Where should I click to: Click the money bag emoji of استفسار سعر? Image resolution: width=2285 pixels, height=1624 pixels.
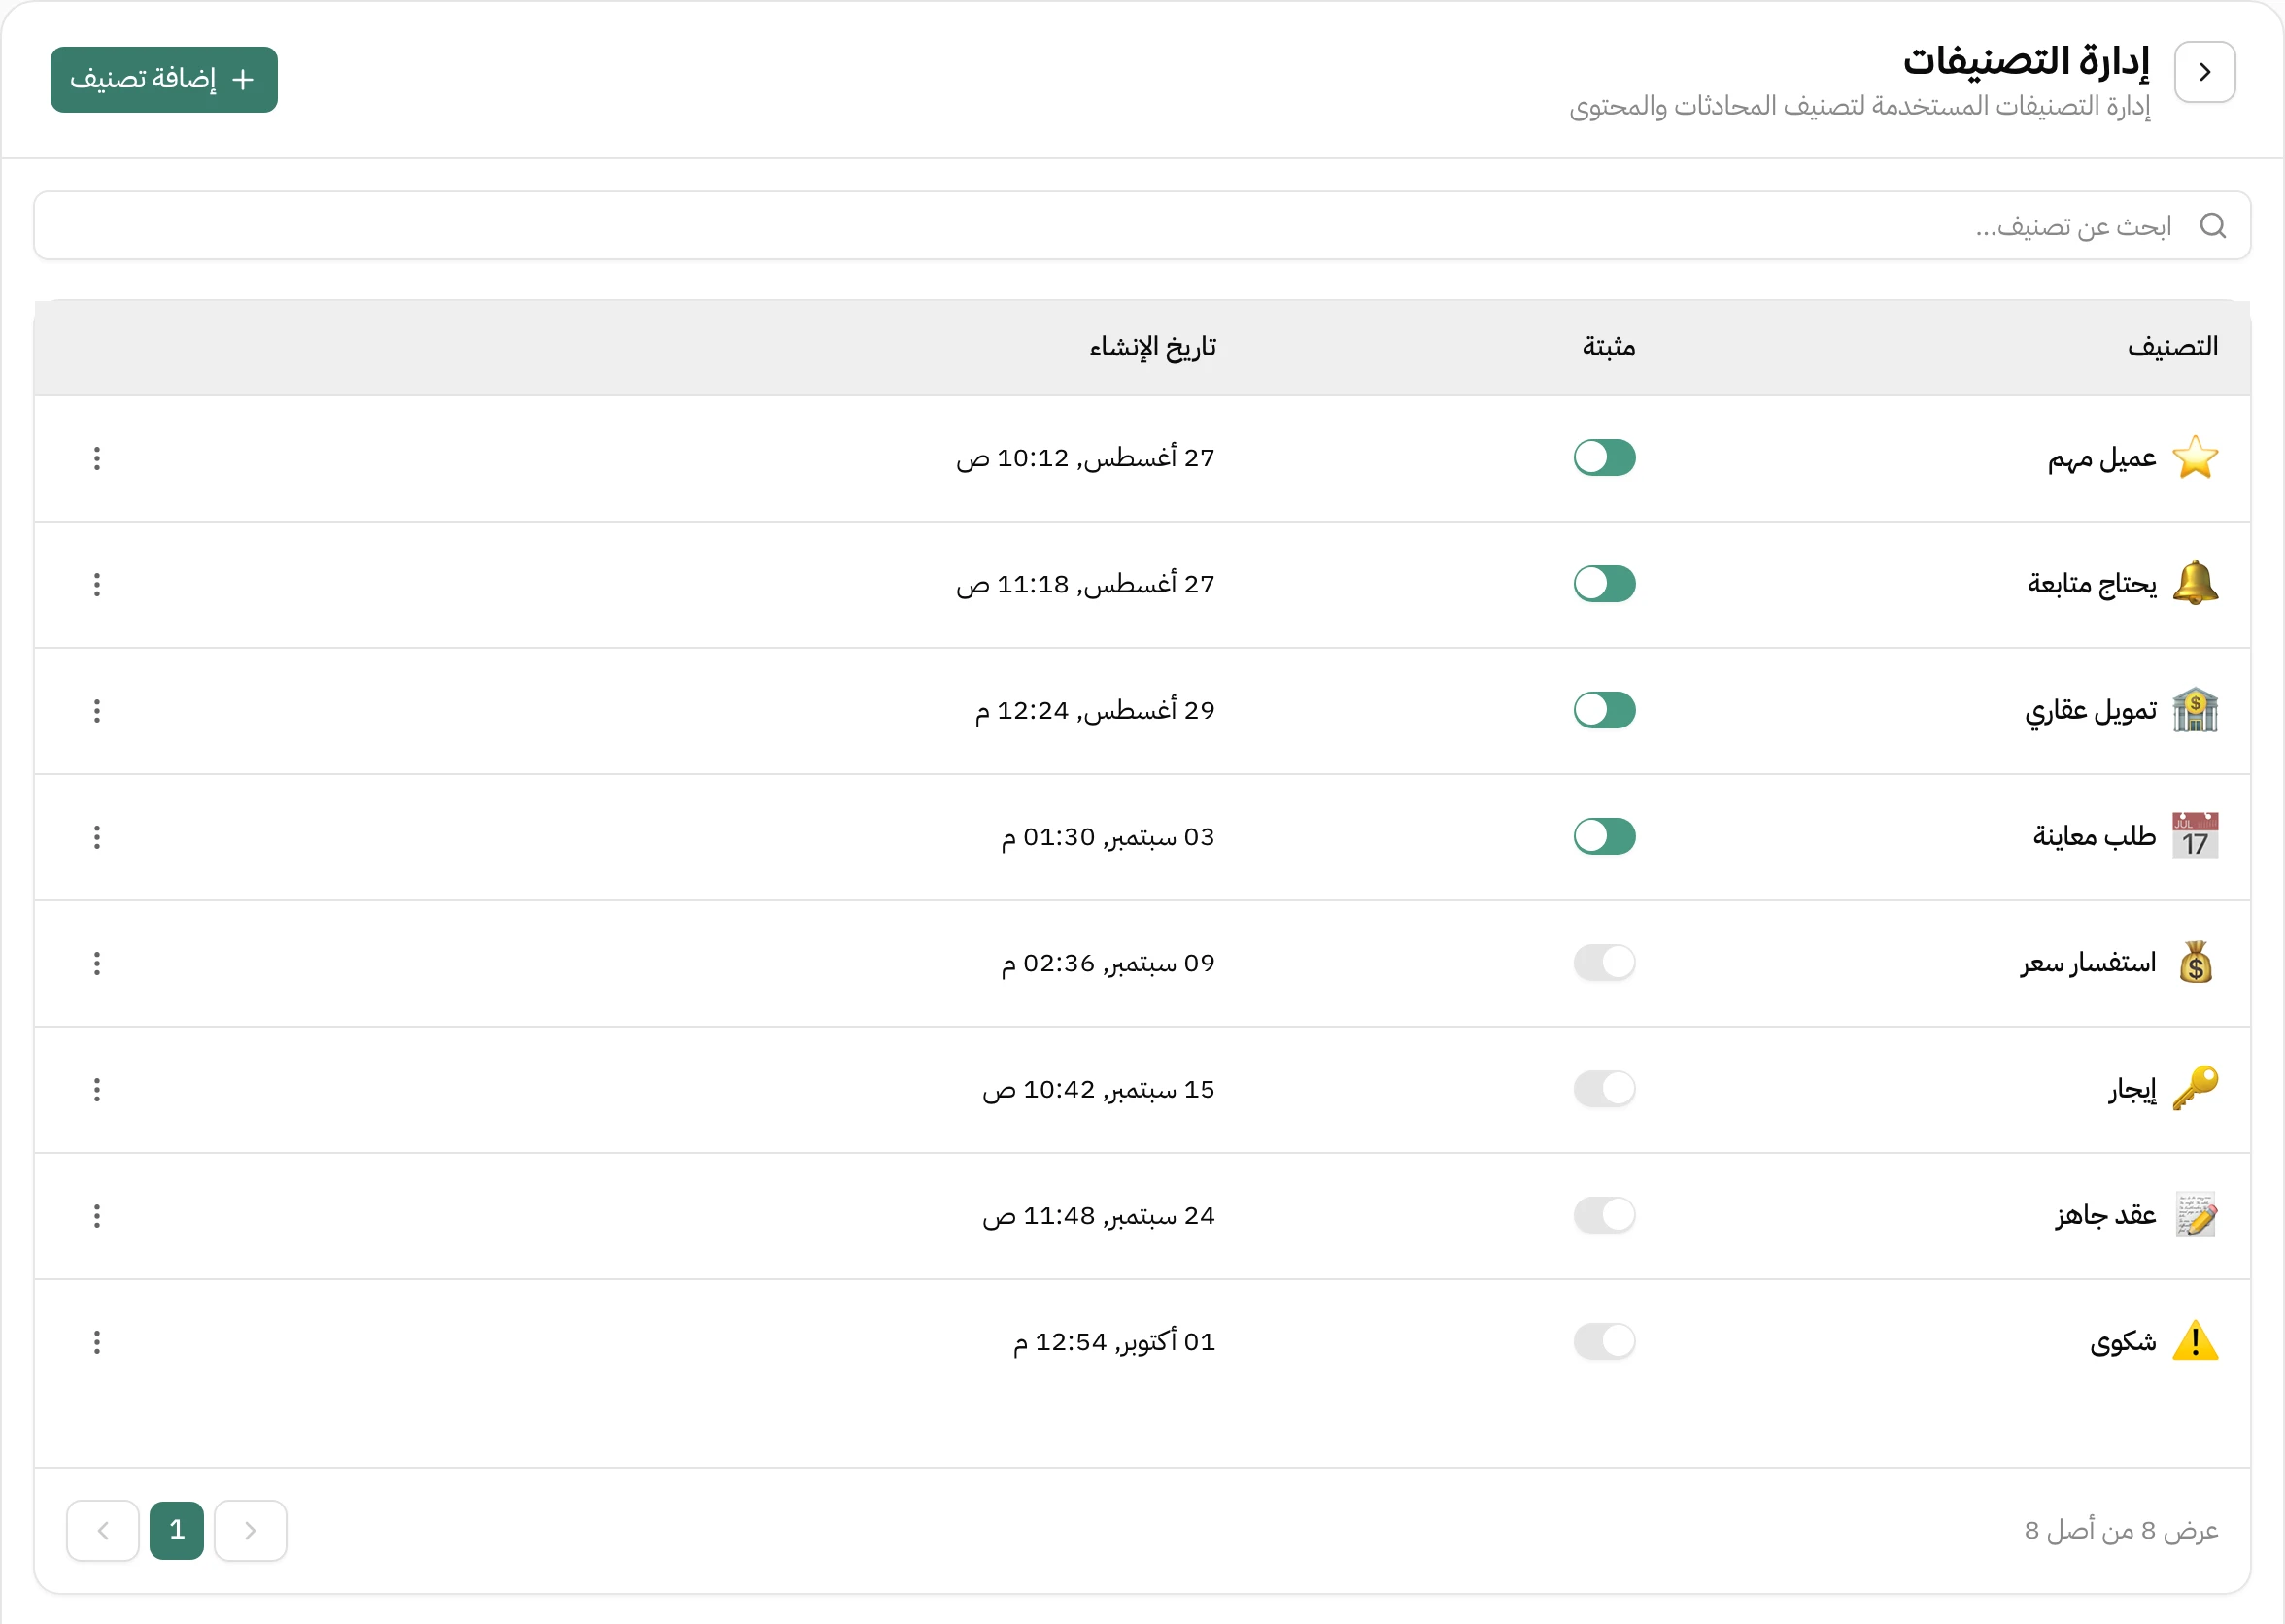pos(2195,963)
